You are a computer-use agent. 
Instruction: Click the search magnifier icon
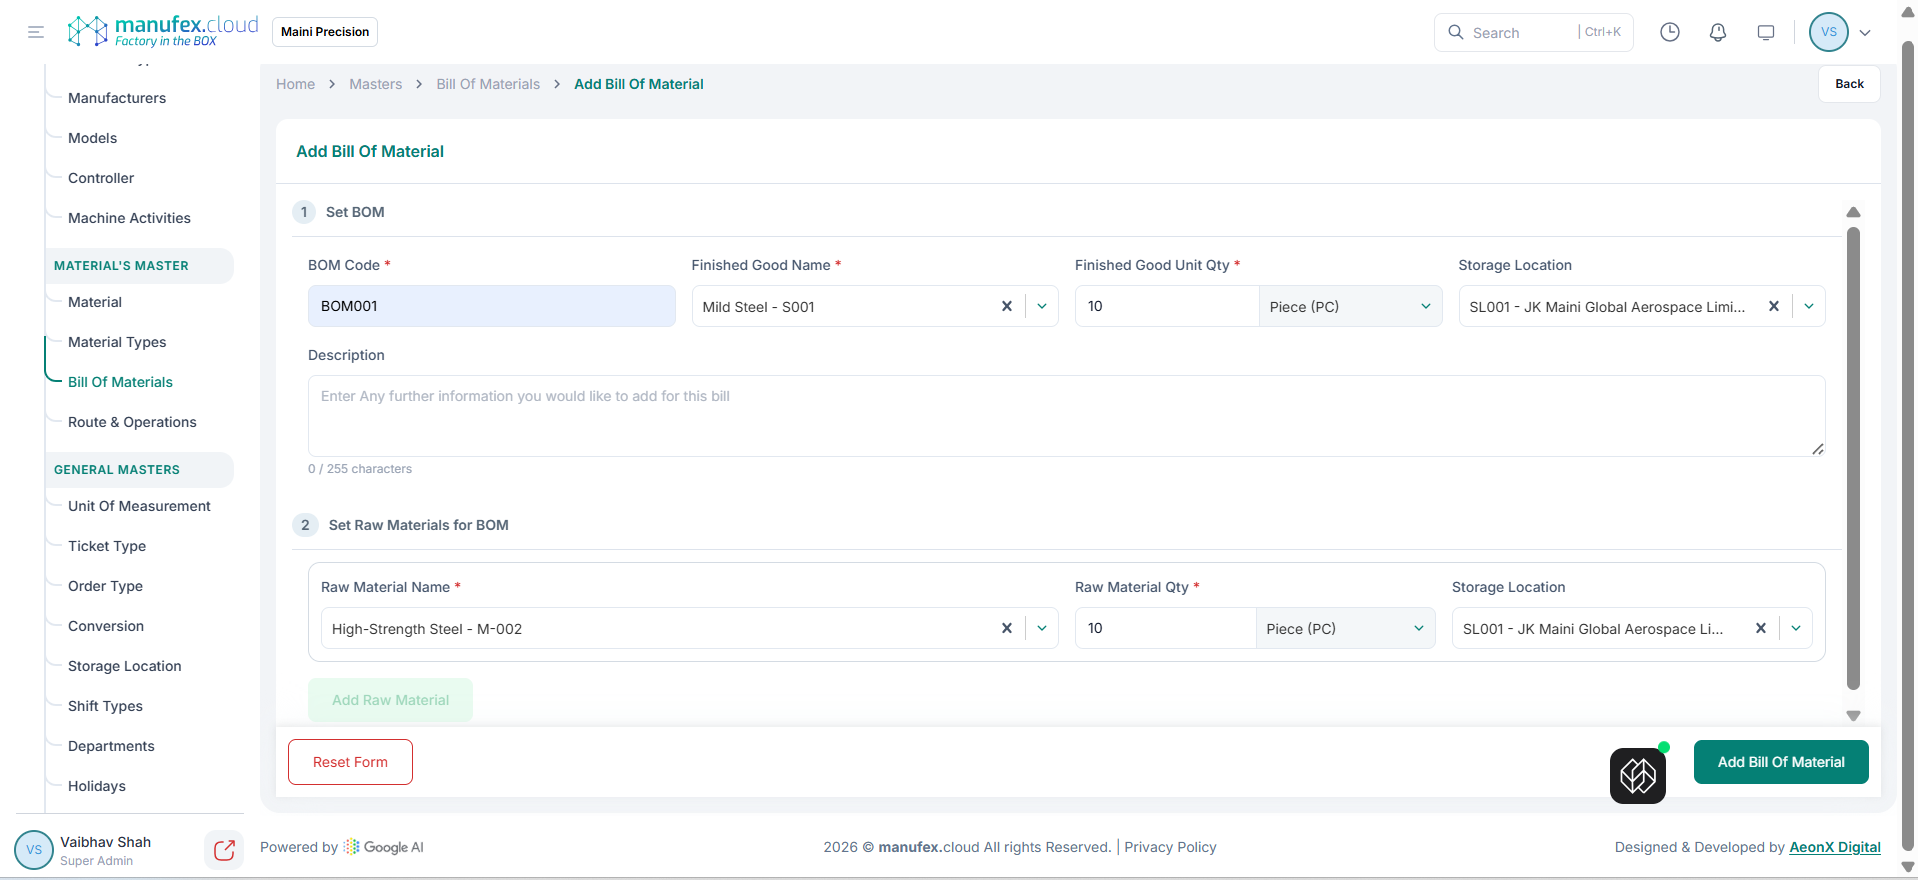pyautogui.click(x=1456, y=32)
